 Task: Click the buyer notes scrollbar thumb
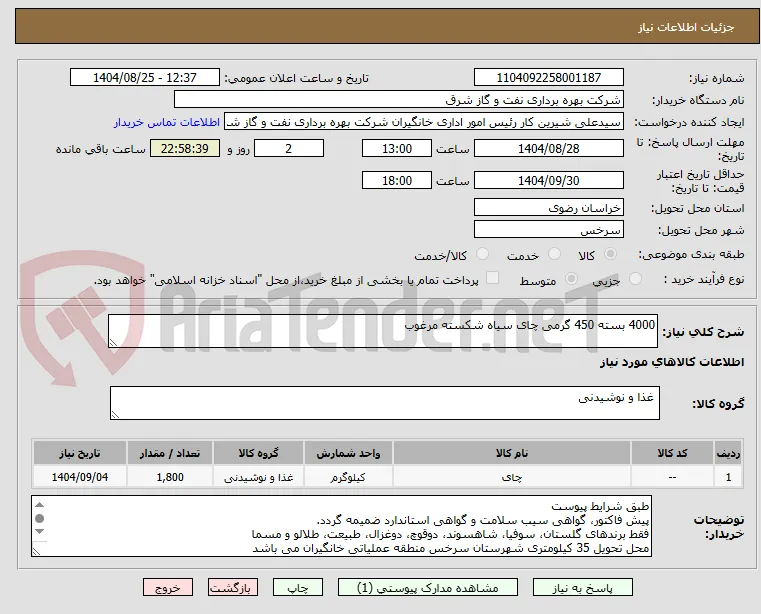(40, 518)
